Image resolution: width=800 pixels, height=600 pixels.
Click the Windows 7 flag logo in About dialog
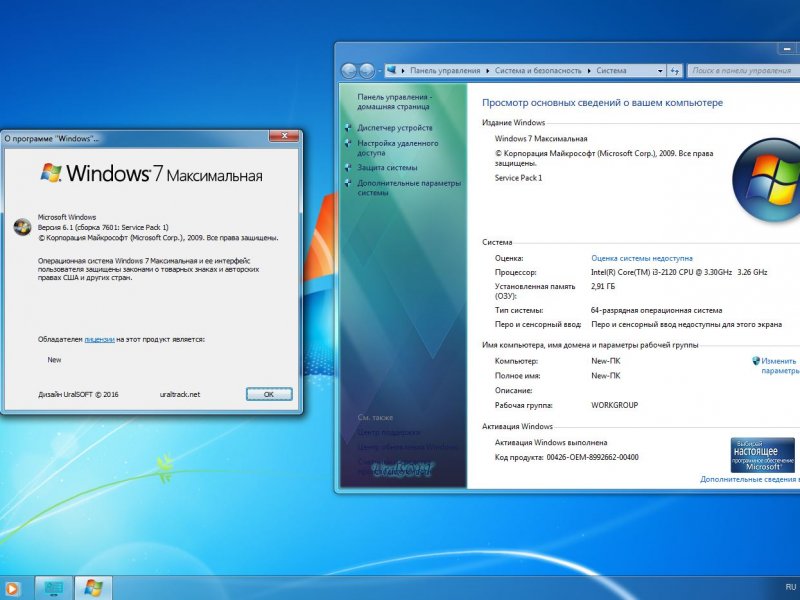click(51, 172)
